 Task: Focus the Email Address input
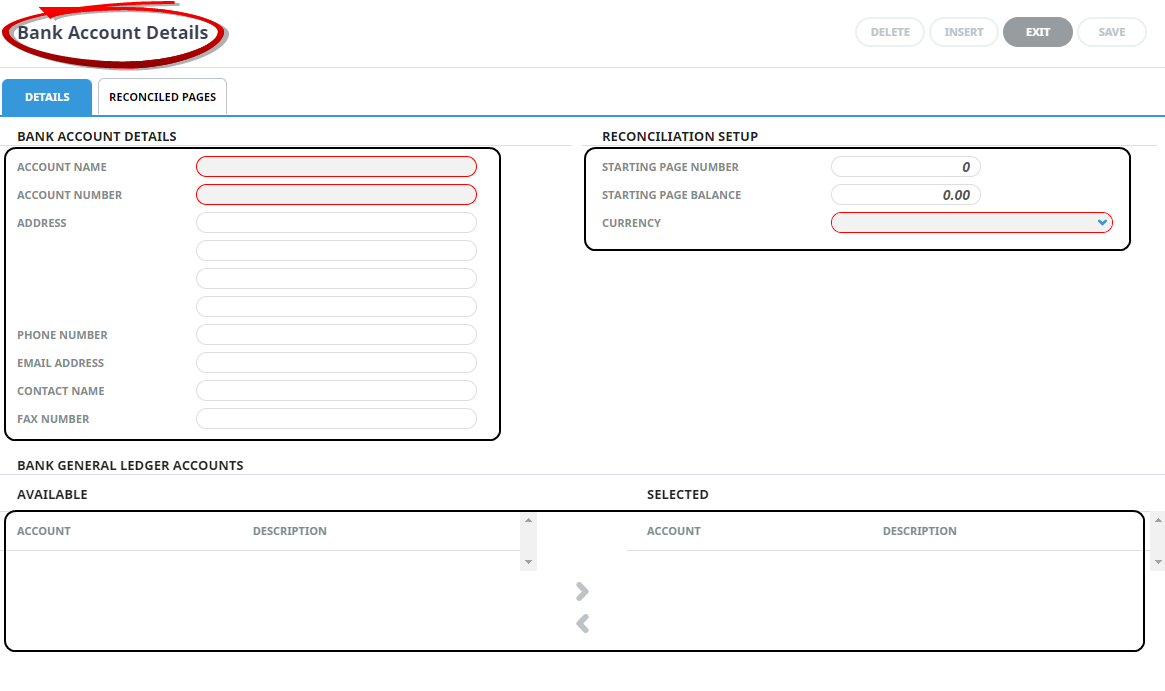click(336, 363)
